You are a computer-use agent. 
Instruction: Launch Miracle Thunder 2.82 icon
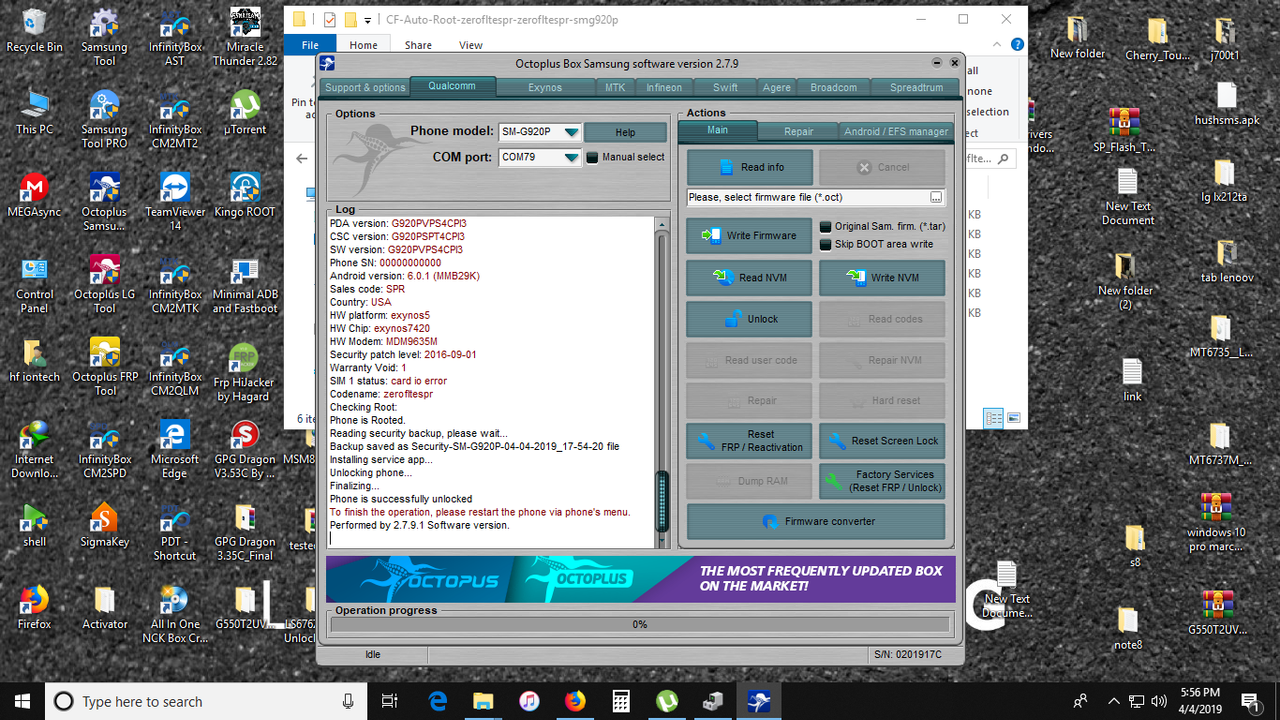pos(245,37)
